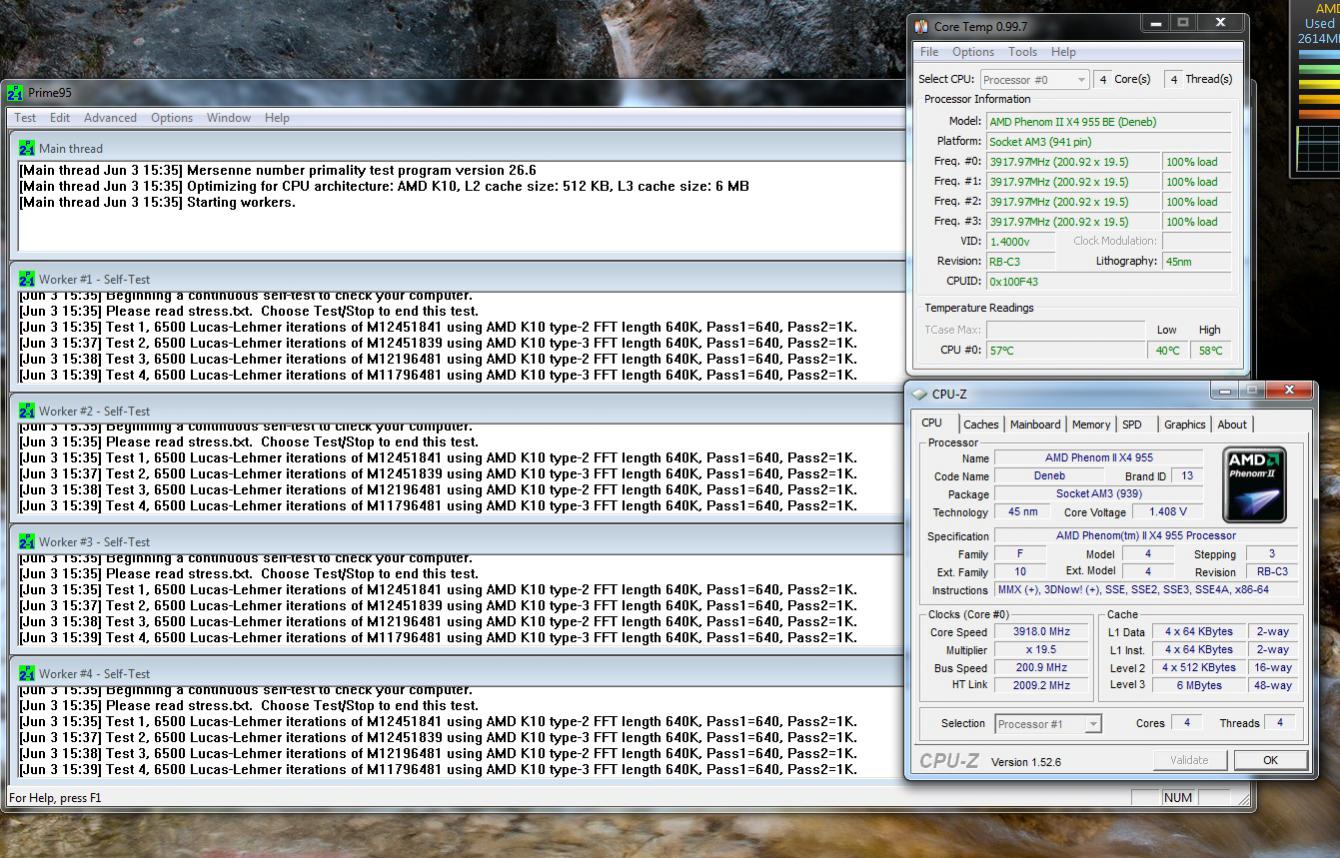Click the Main thread window icon
Viewport: 1340px width, 858px height.
click(27, 148)
